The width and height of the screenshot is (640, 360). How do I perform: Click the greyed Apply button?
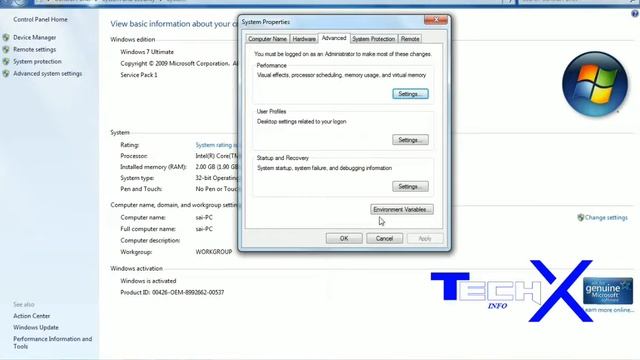(425, 238)
